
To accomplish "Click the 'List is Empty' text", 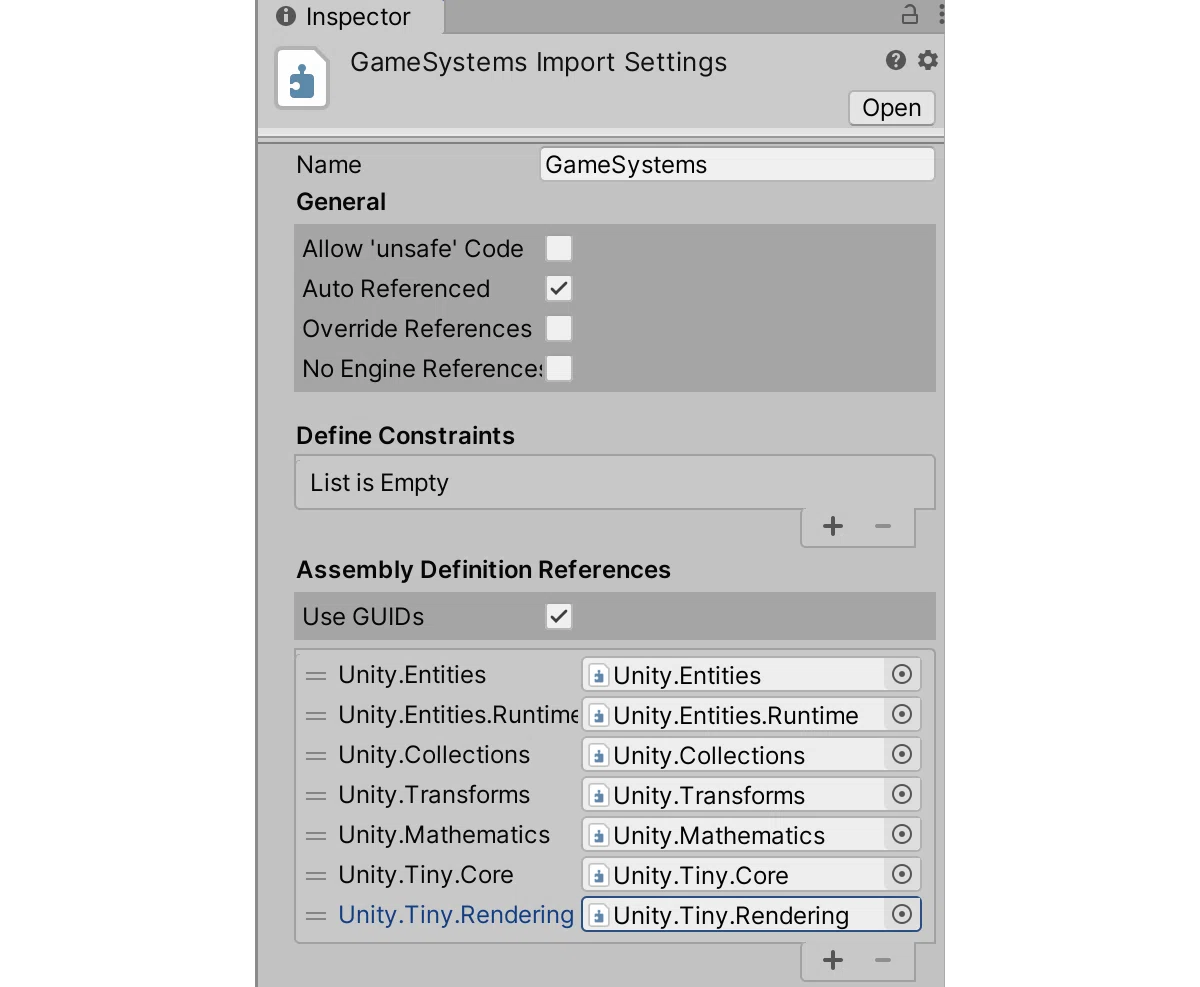I will coord(379,483).
